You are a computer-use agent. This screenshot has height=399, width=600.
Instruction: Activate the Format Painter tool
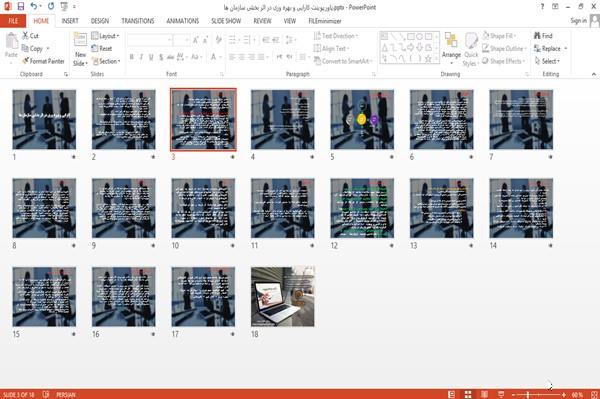[x=43, y=61]
